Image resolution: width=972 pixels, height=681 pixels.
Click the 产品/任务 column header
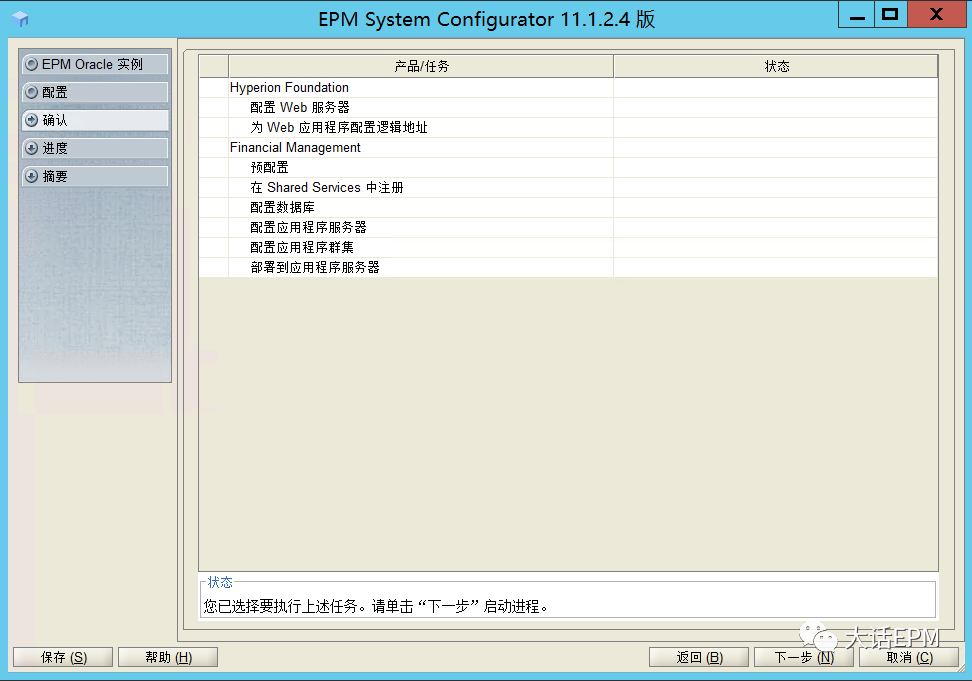coord(421,66)
